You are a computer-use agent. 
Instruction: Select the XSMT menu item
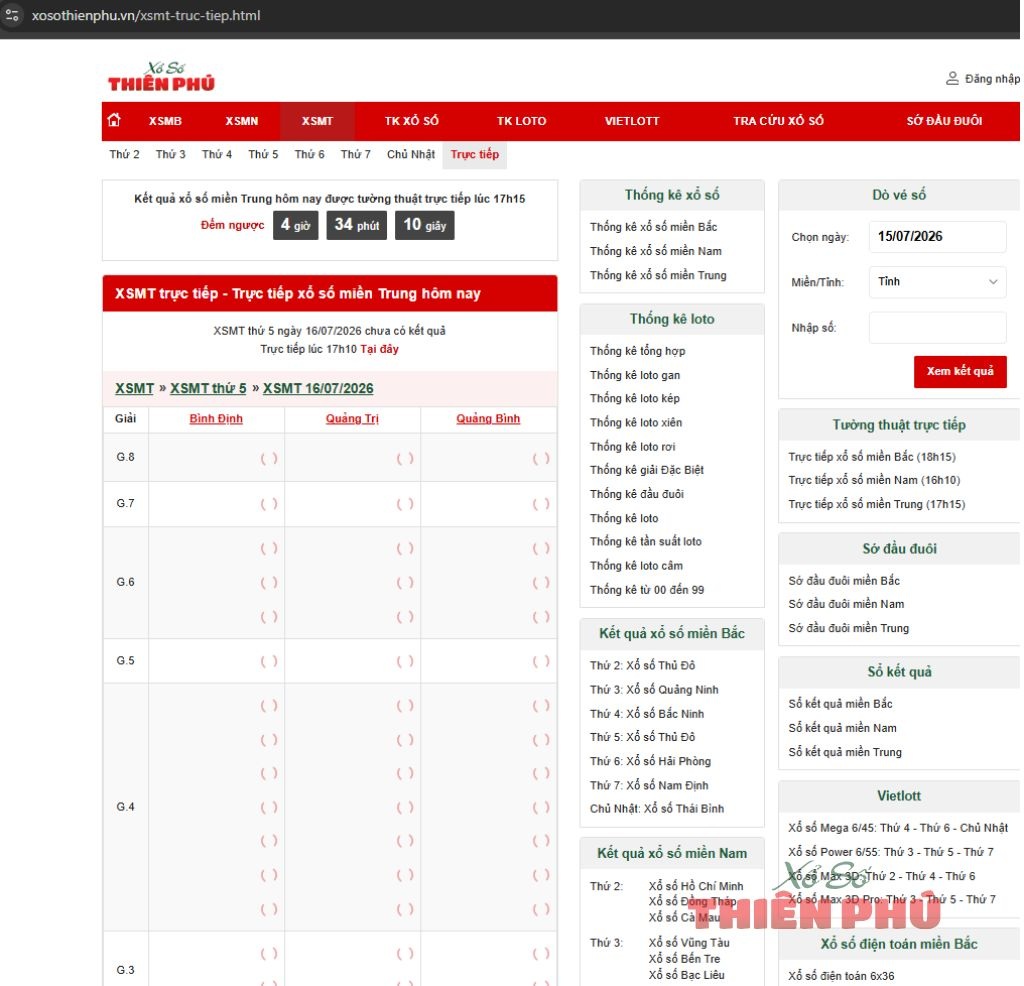(x=317, y=121)
